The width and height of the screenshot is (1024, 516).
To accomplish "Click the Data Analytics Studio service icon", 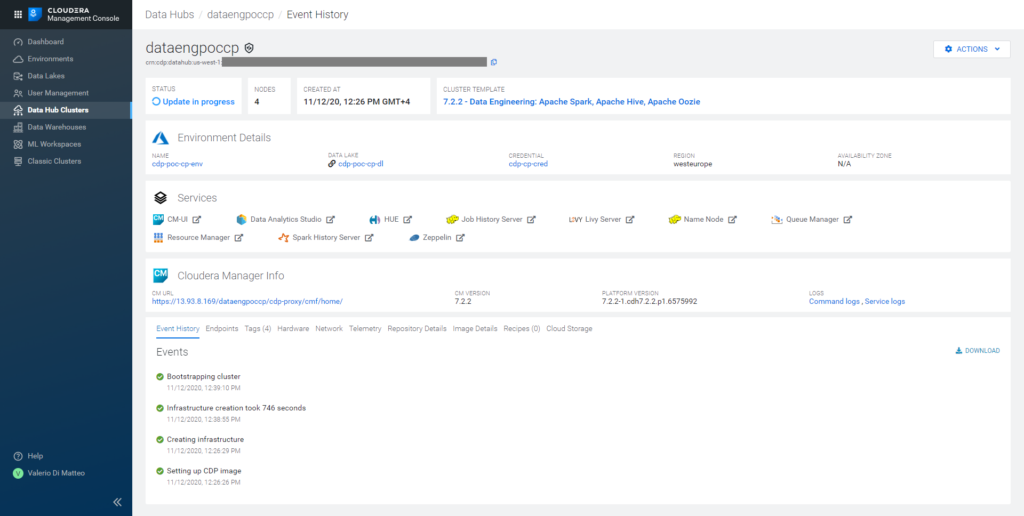I will pyautogui.click(x=242, y=219).
